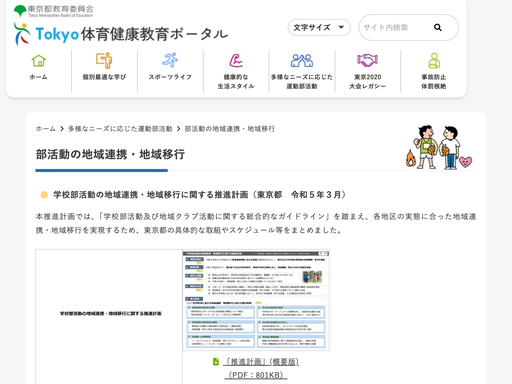Click the 個別最適な学び teacher icon
Image resolution: width=512 pixels, height=384 pixels.
pyautogui.click(x=104, y=60)
